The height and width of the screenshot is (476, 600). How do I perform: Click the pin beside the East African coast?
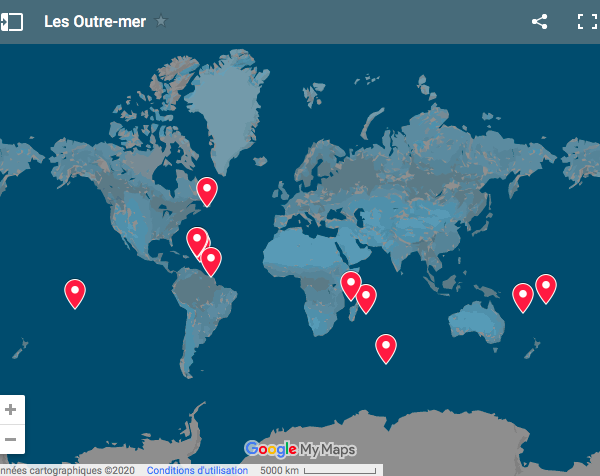(x=351, y=284)
